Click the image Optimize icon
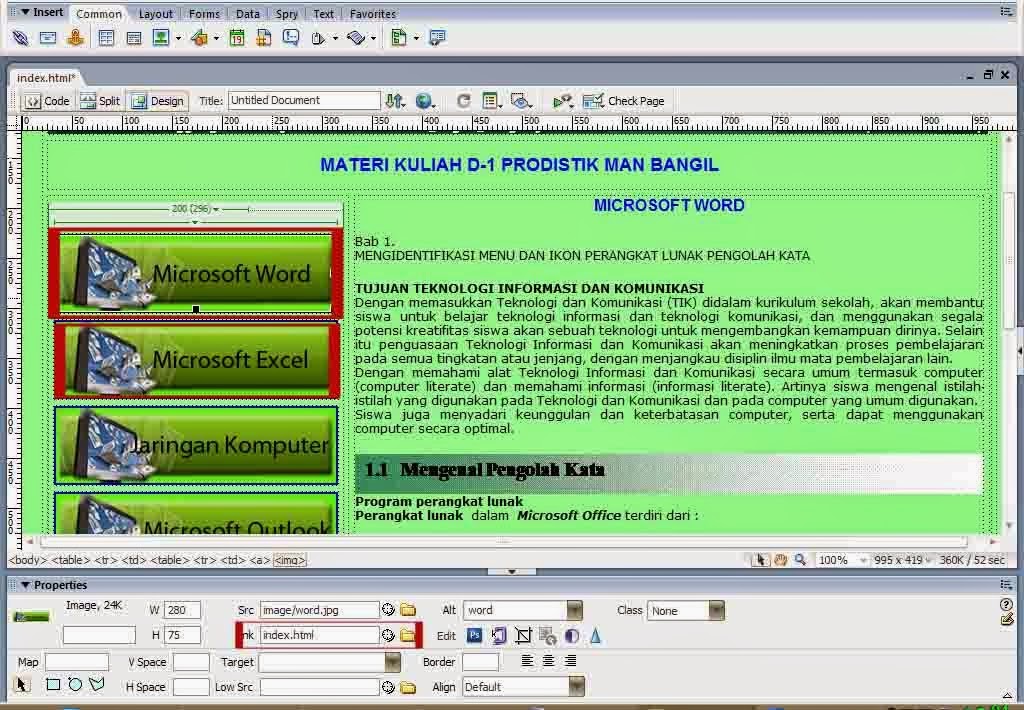This screenshot has height=710, width=1024. click(499, 635)
